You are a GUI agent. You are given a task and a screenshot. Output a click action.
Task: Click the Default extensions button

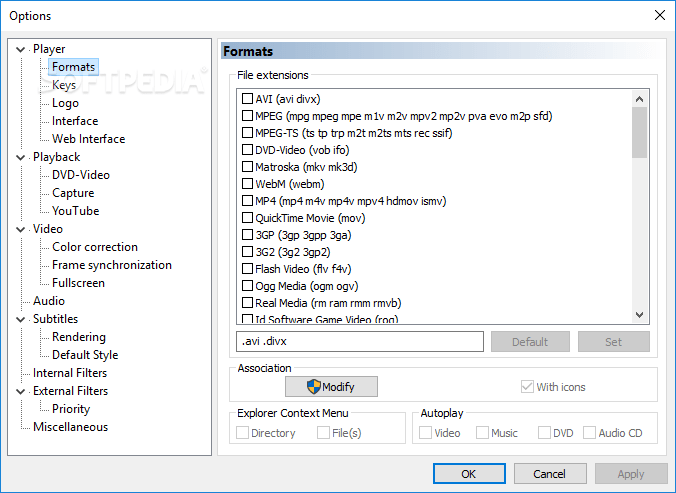[x=530, y=342]
